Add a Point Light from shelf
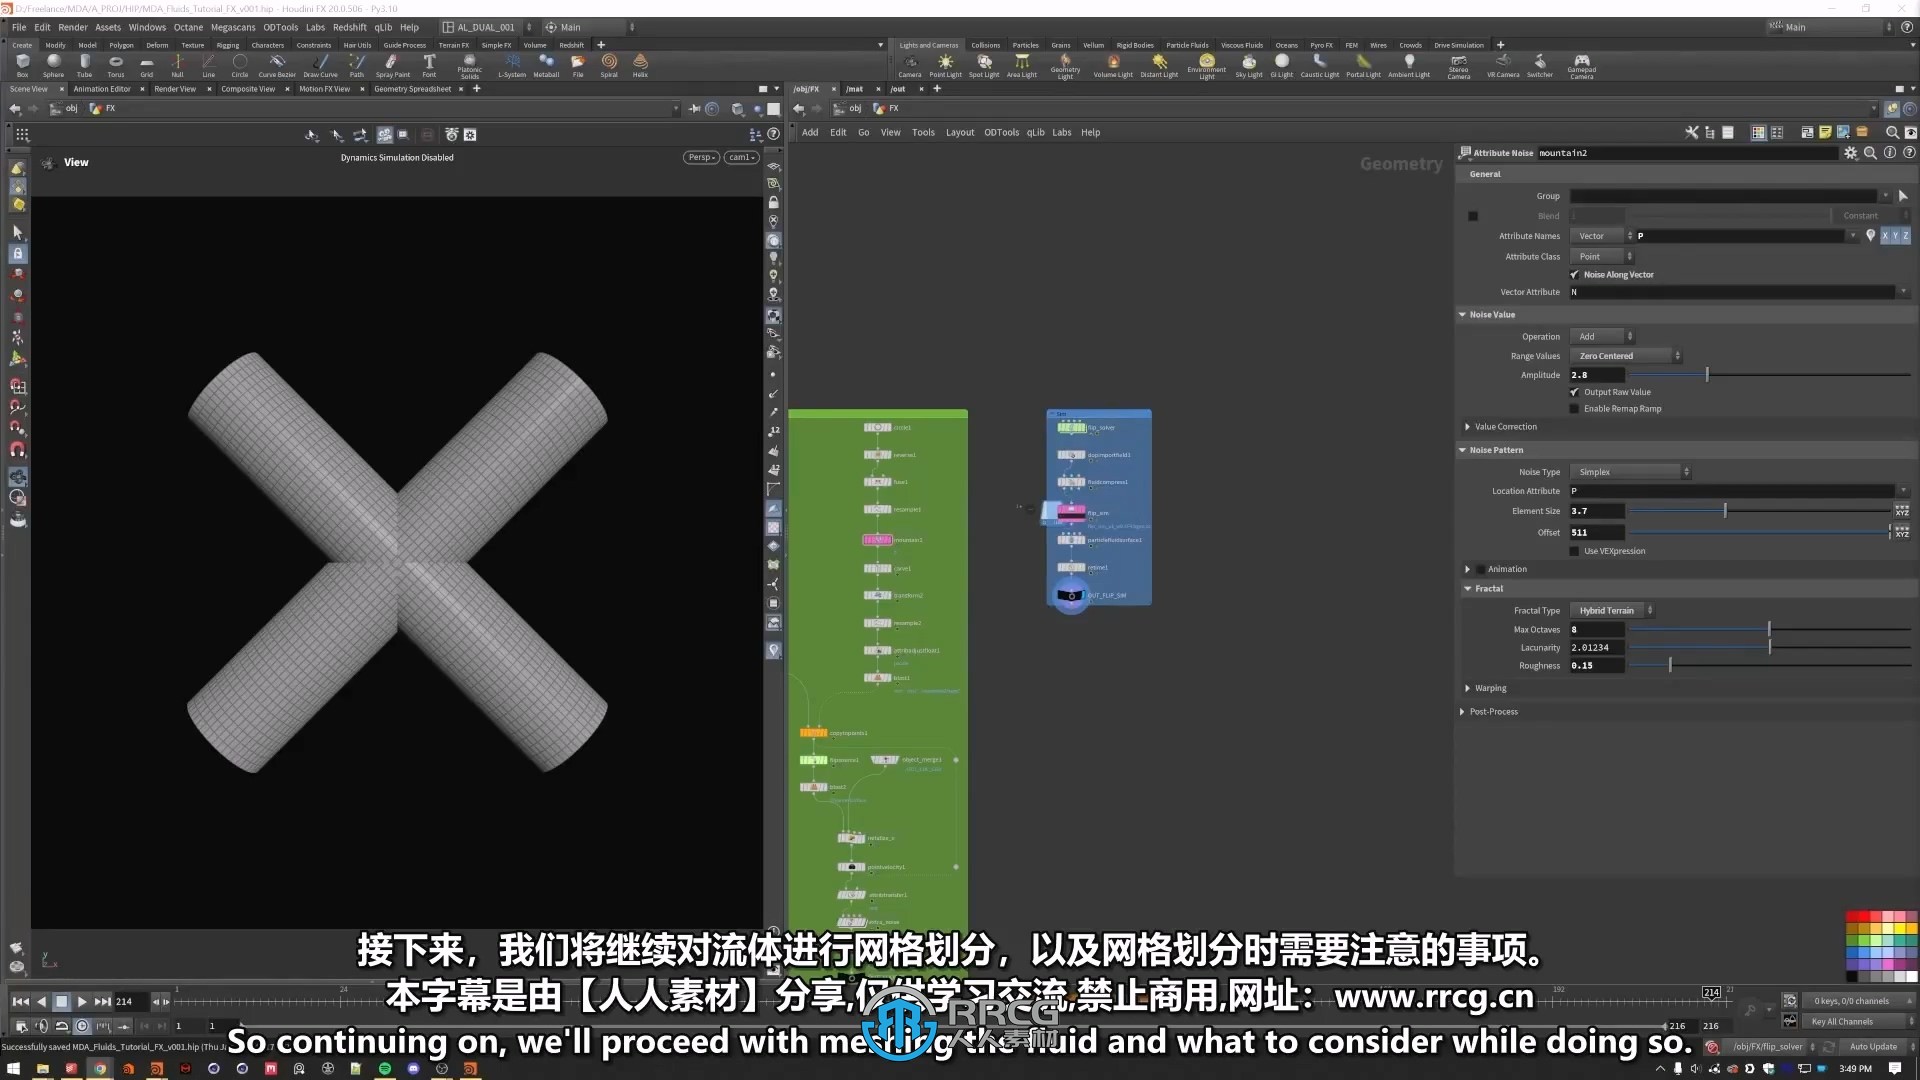The height and width of the screenshot is (1080, 1920). point(945,65)
